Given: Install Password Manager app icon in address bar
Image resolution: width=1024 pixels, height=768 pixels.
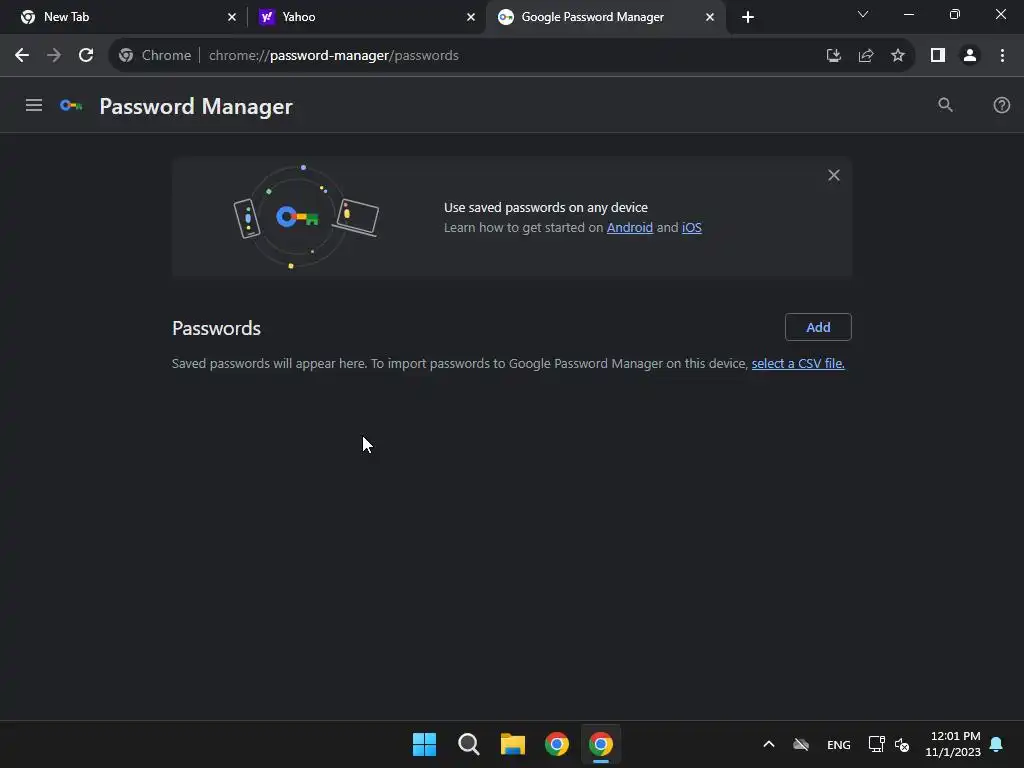Looking at the screenshot, I should (x=833, y=56).
